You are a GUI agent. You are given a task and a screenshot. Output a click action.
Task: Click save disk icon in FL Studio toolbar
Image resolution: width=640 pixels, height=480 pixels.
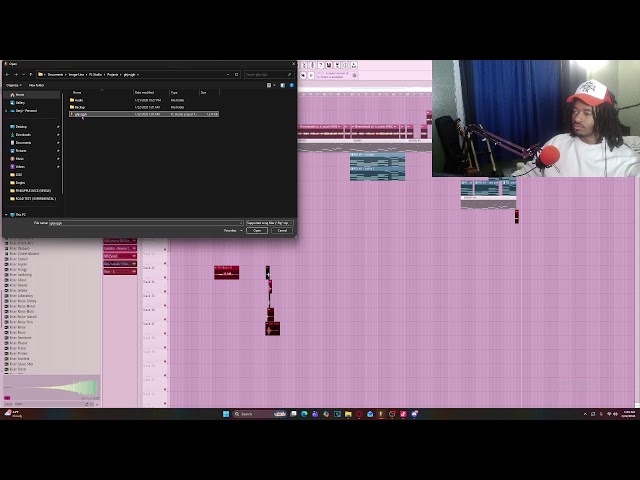coord(329,65)
